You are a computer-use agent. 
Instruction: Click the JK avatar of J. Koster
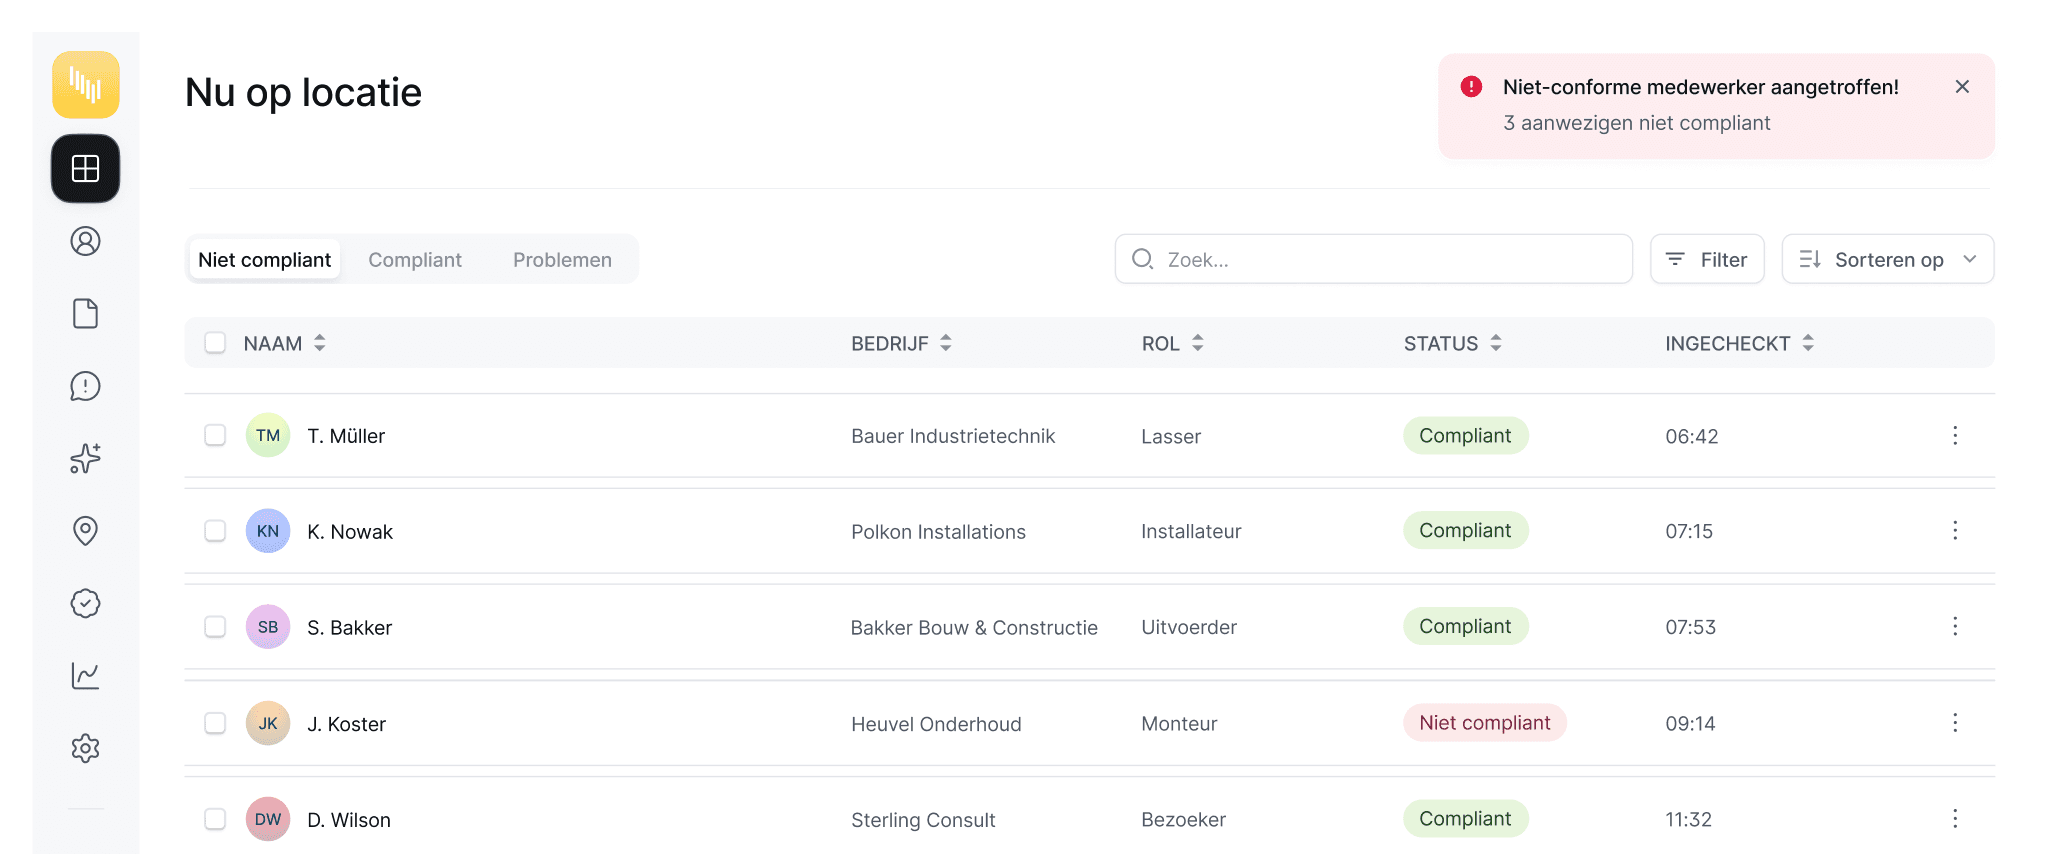coord(268,723)
